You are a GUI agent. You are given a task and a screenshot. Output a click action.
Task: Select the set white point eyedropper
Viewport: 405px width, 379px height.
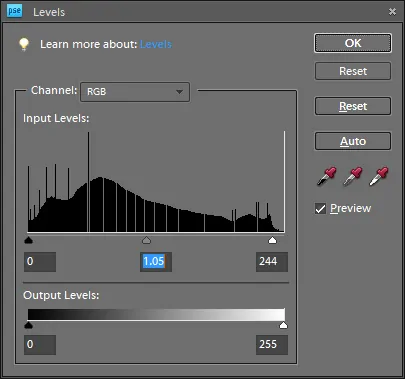379,176
